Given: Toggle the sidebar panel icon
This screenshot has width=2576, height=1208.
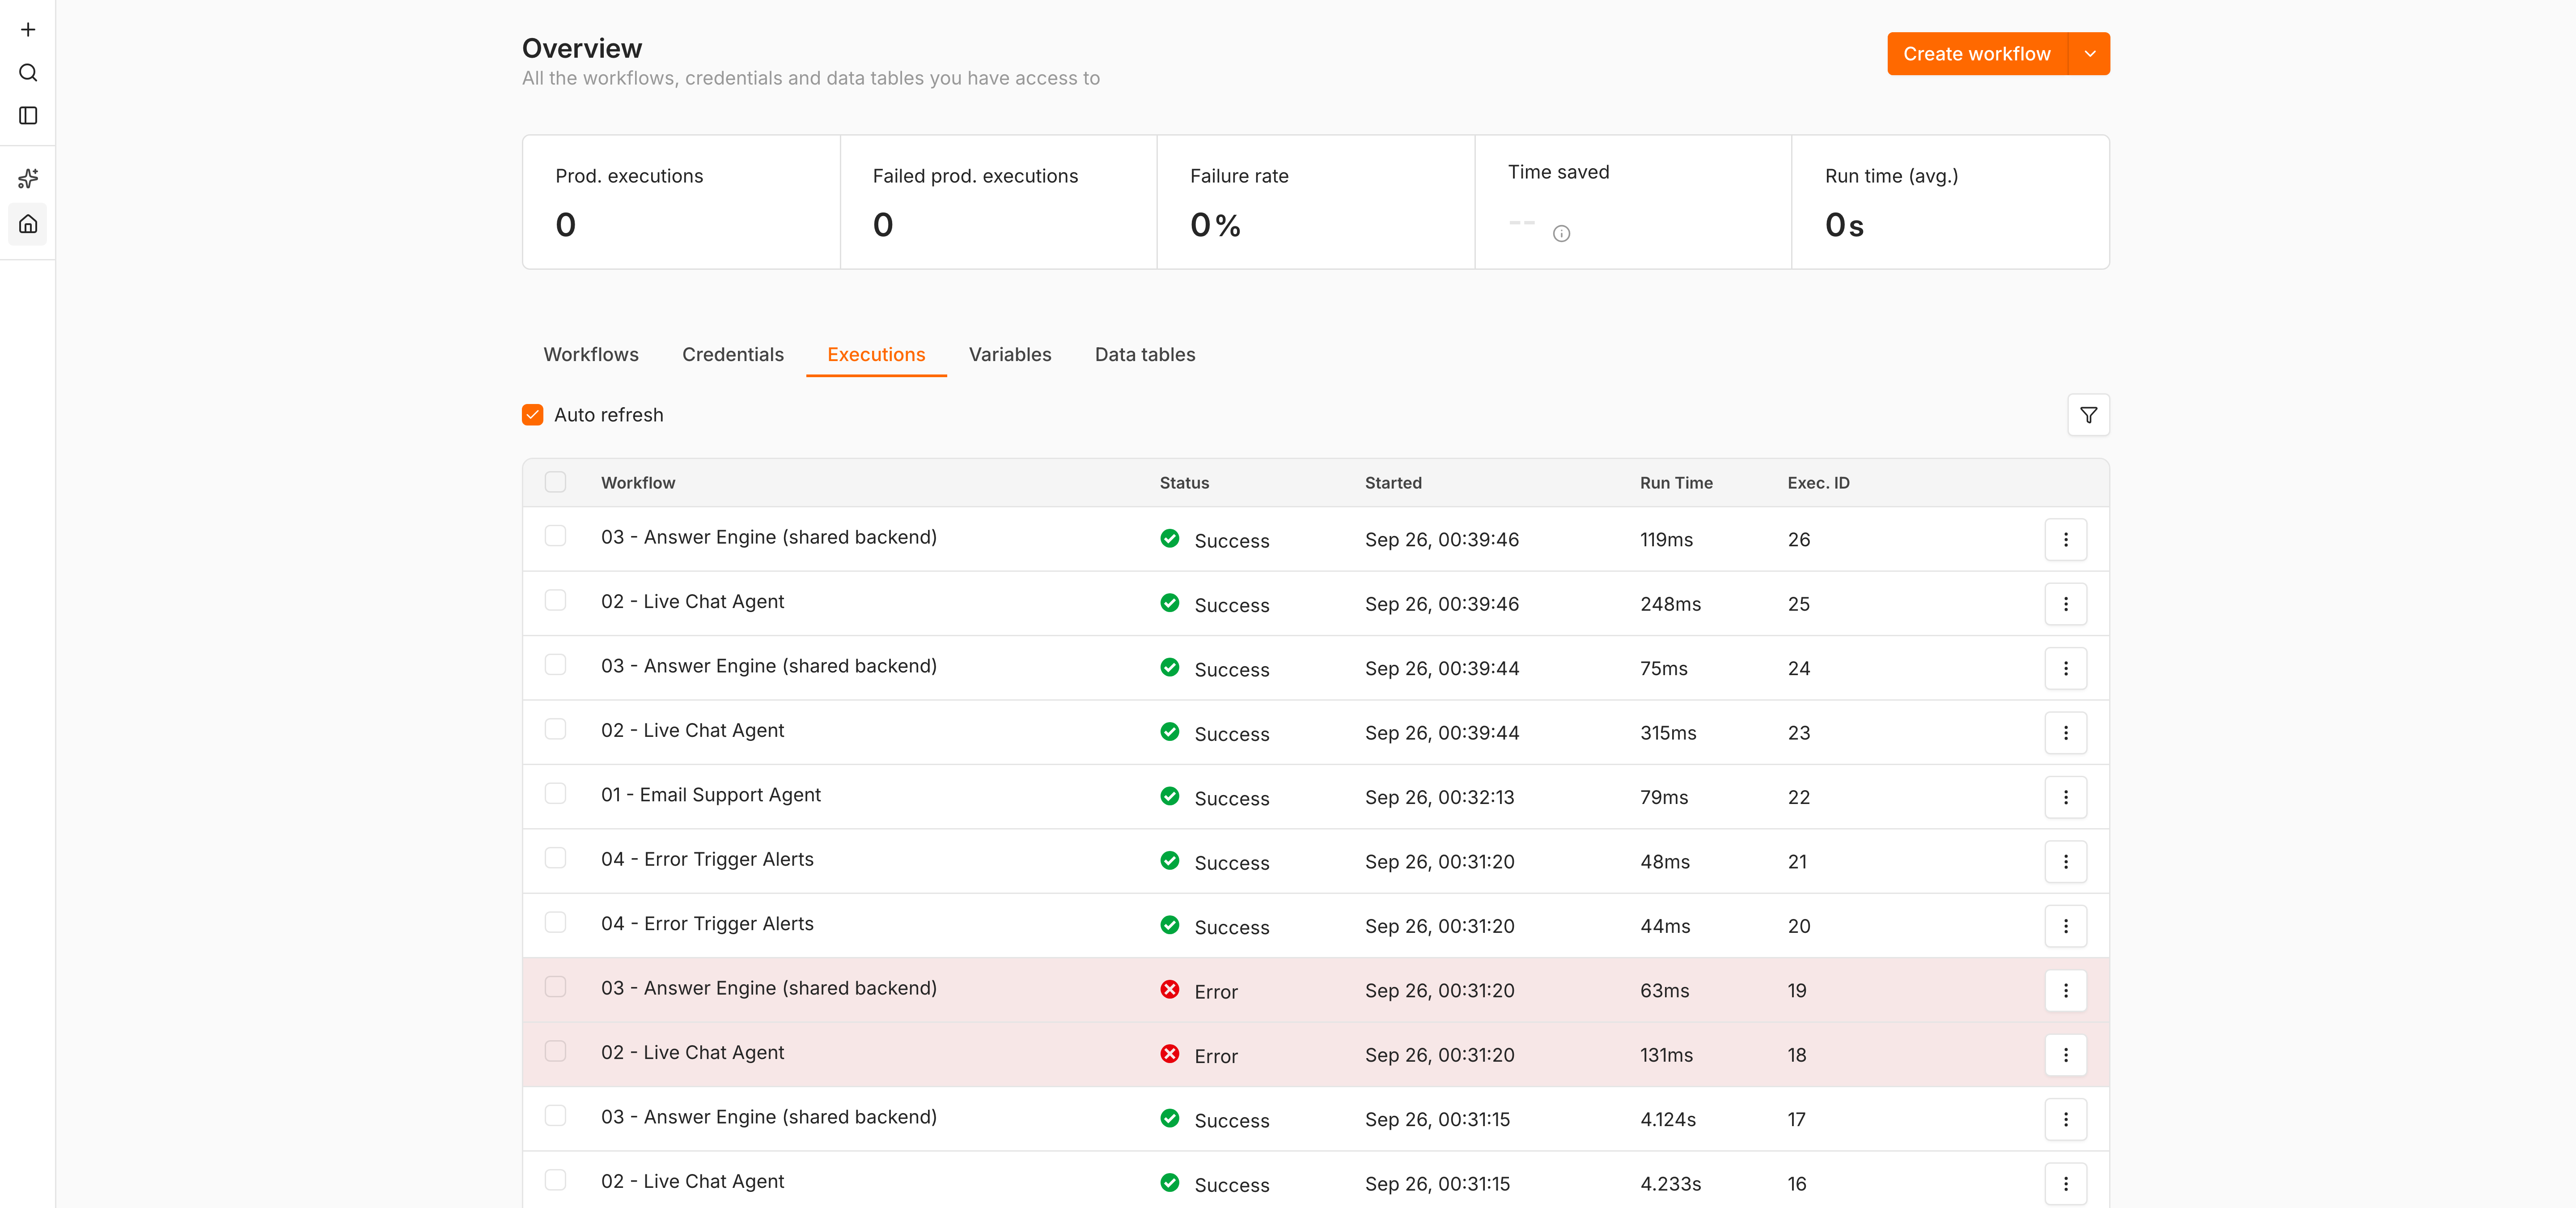Looking at the screenshot, I should tap(28, 116).
